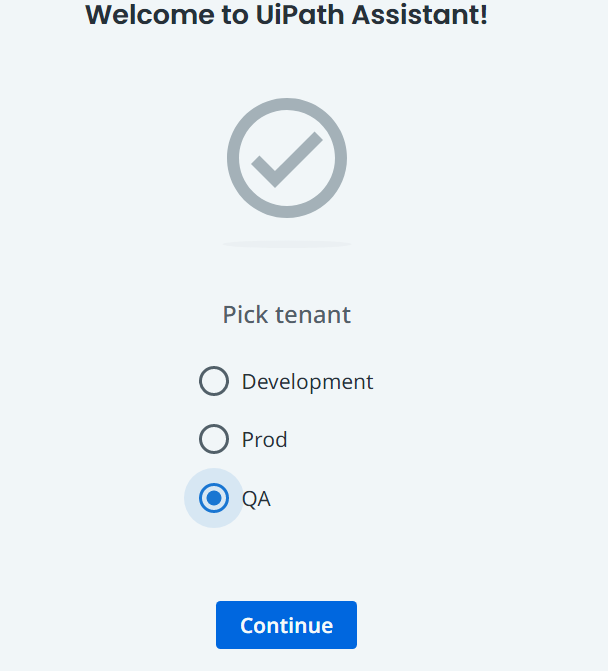608x671 pixels.
Task: Click the blue dot in the QA radio
Action: click(214, 498)
